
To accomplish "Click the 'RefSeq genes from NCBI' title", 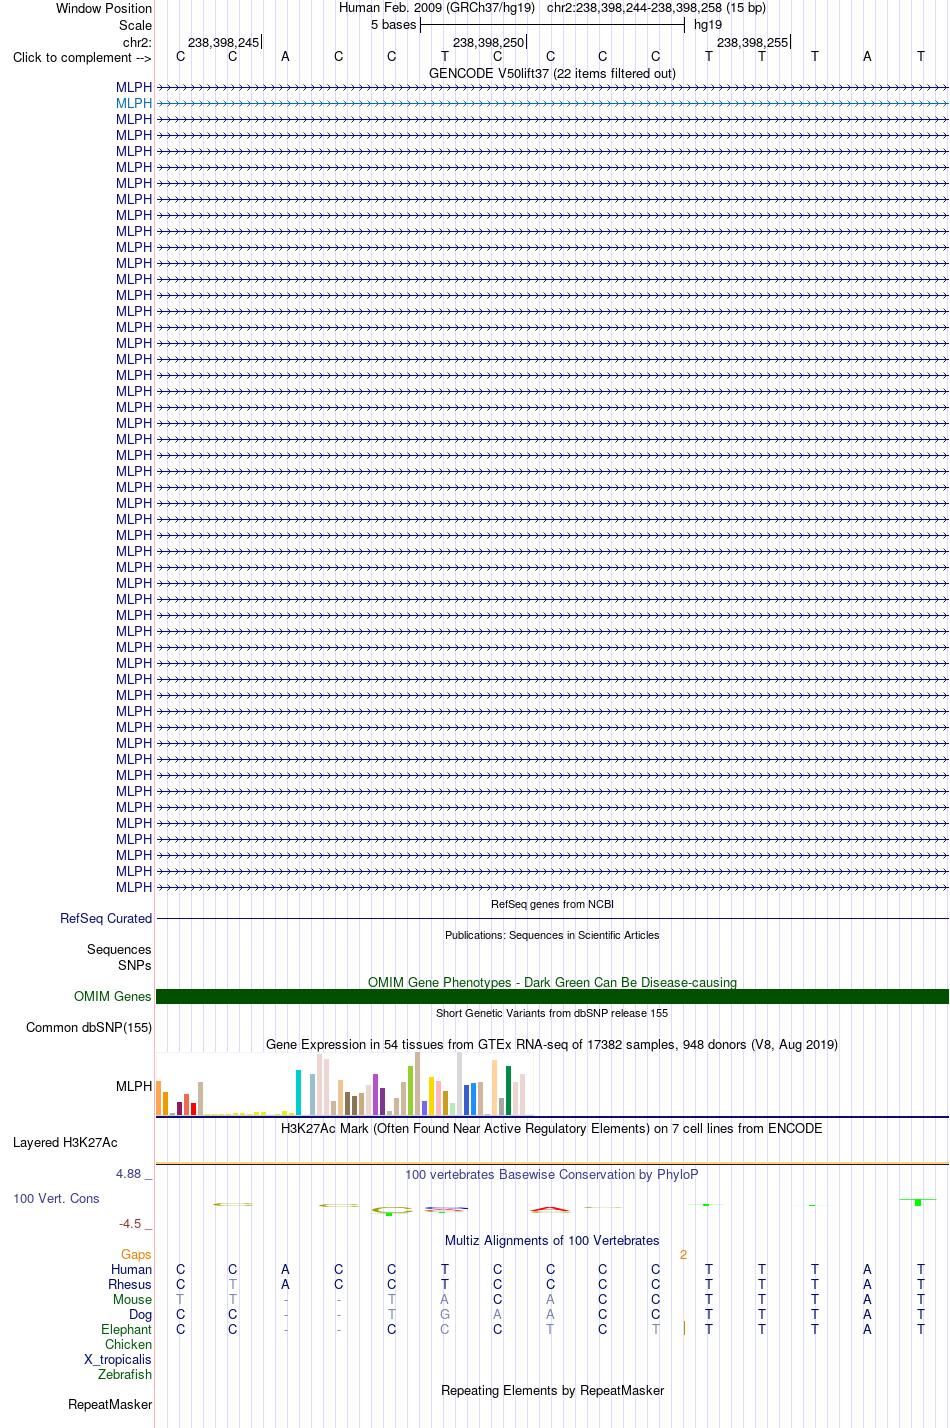I will [x=552, y=904].
